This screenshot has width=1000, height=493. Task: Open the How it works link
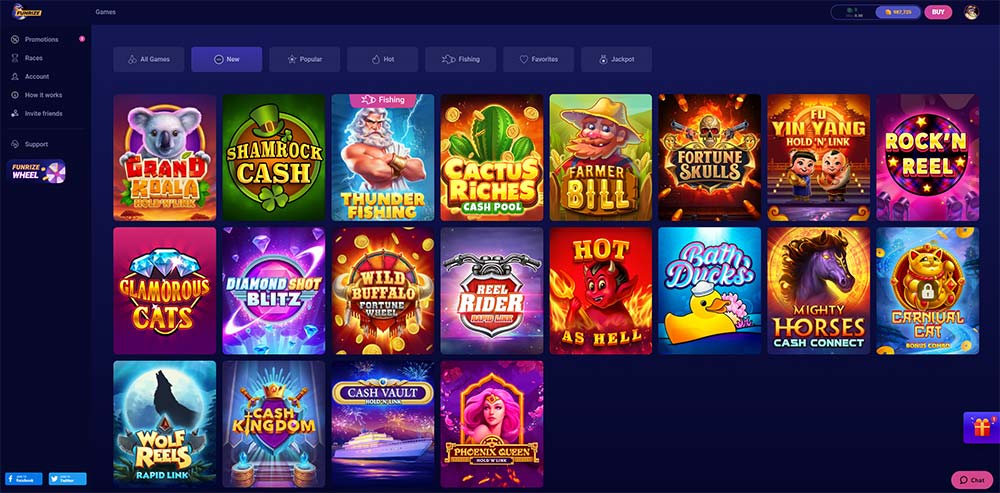coord(43,95)
